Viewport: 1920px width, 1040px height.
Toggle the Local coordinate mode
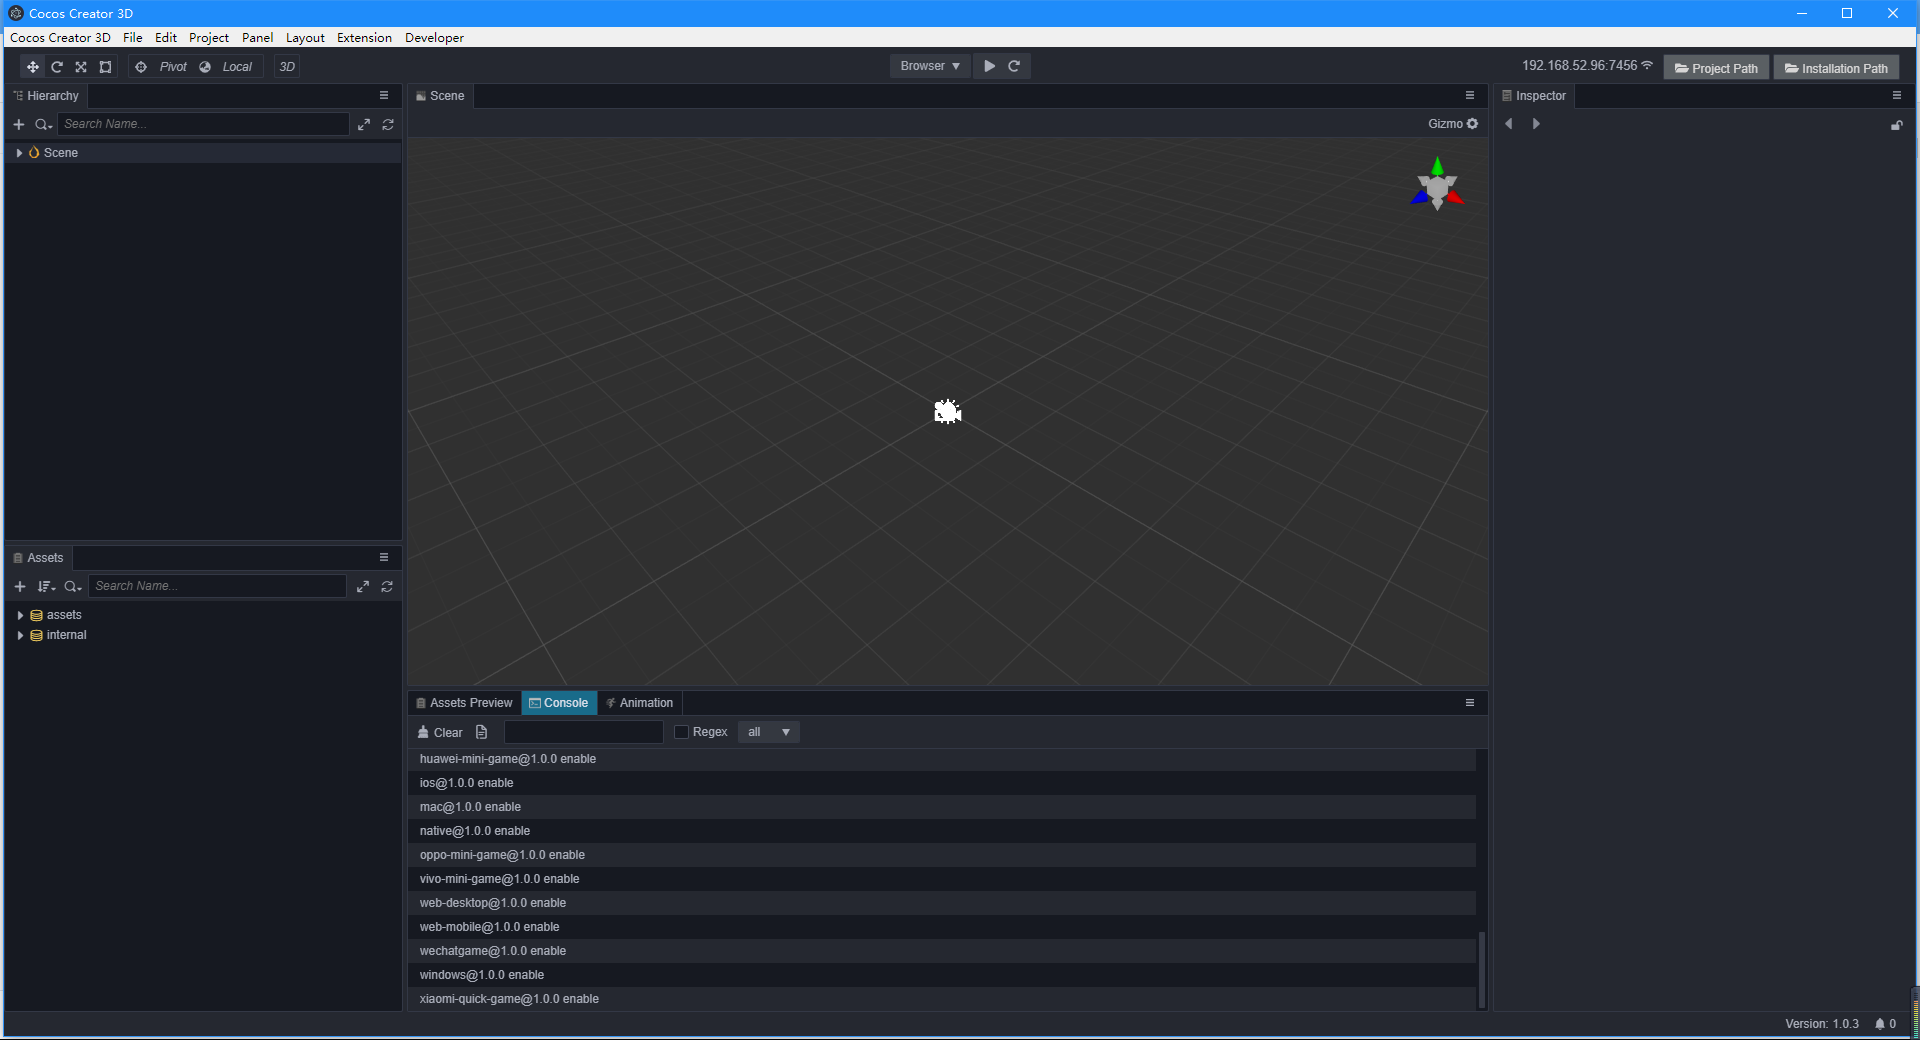(x=226, y=67)
